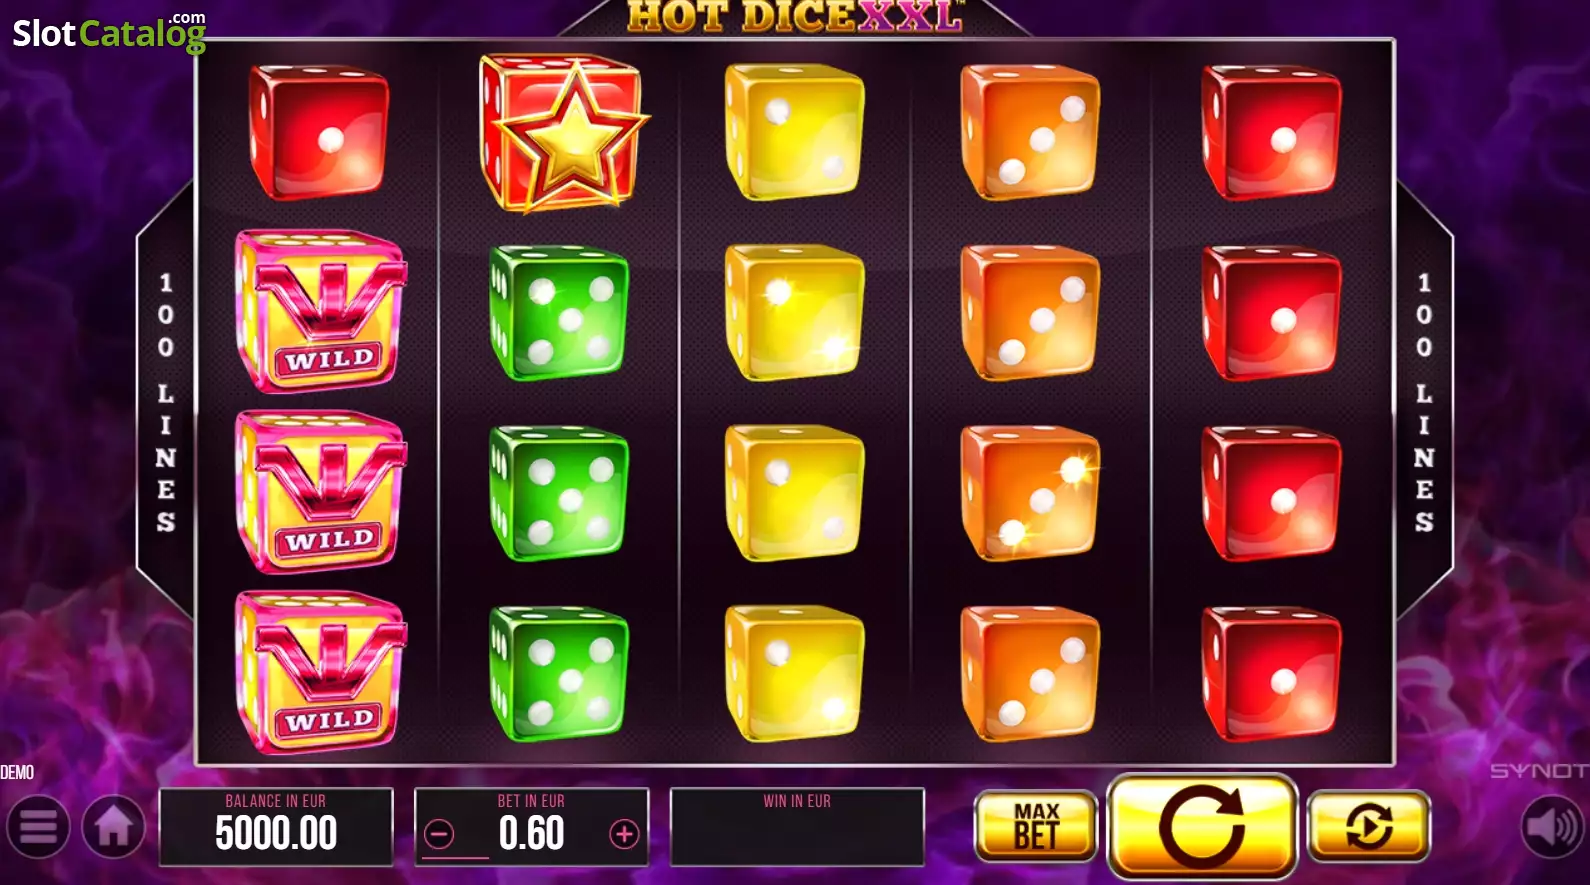Click the right 100 LINES indicator

click(x=1424, y=402)
